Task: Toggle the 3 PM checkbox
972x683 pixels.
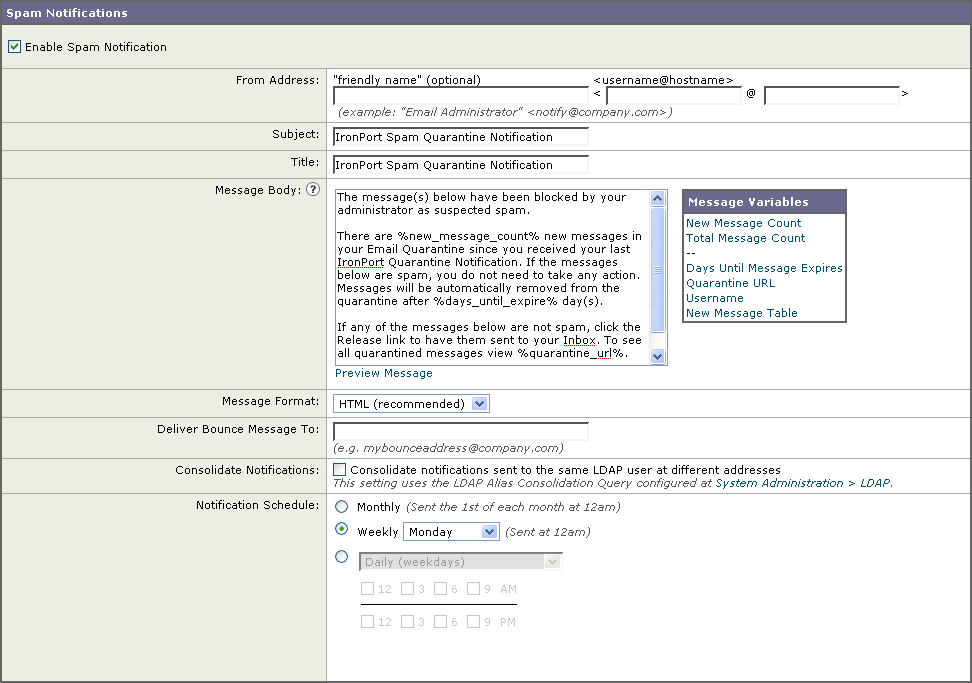Action: pyautogui.click(x=407, y=621)
